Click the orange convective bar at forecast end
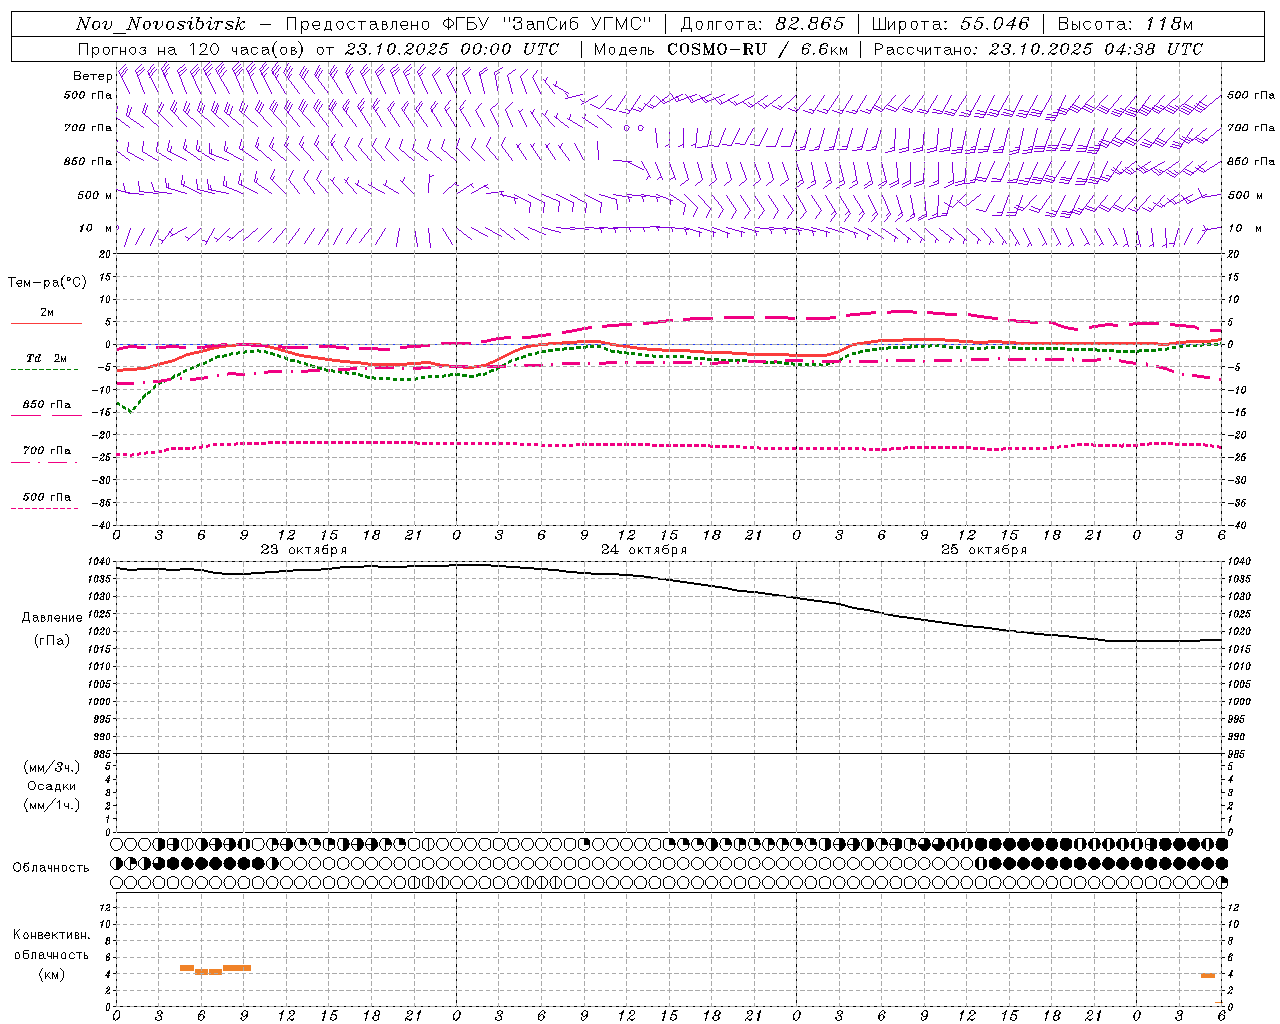This screenshot has height=1024, width=1280. tap(1208, 975)
